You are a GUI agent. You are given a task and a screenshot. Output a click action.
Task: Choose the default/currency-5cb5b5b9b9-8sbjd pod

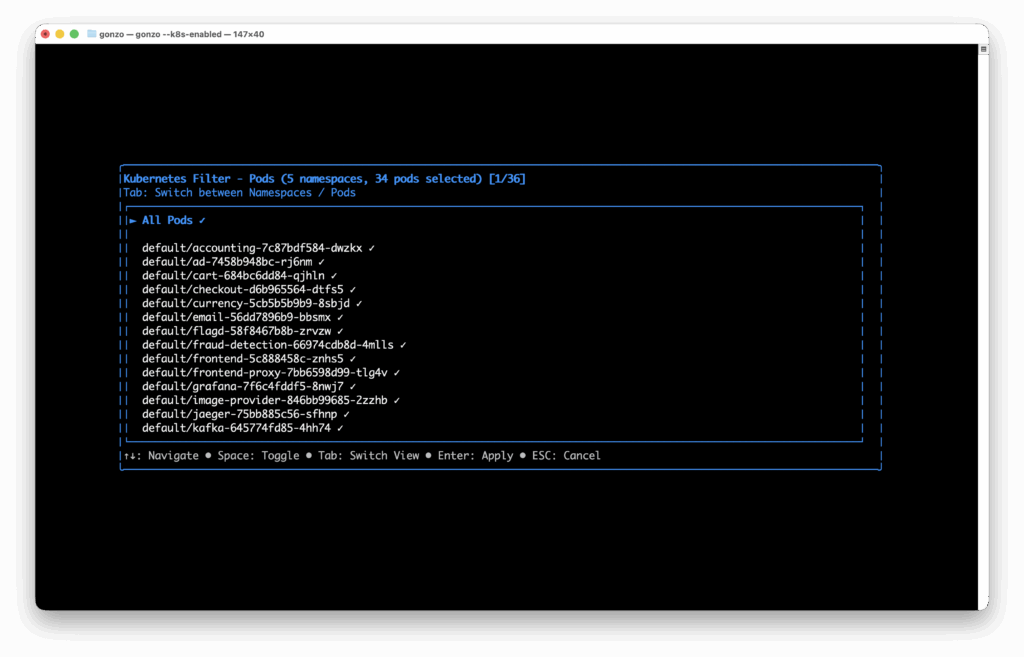click(245, 304)
